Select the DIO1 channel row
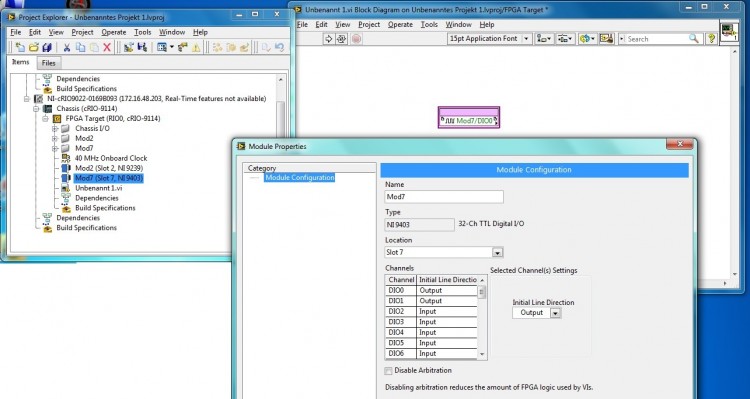750x399 pixels. click(x=431, y=301)
